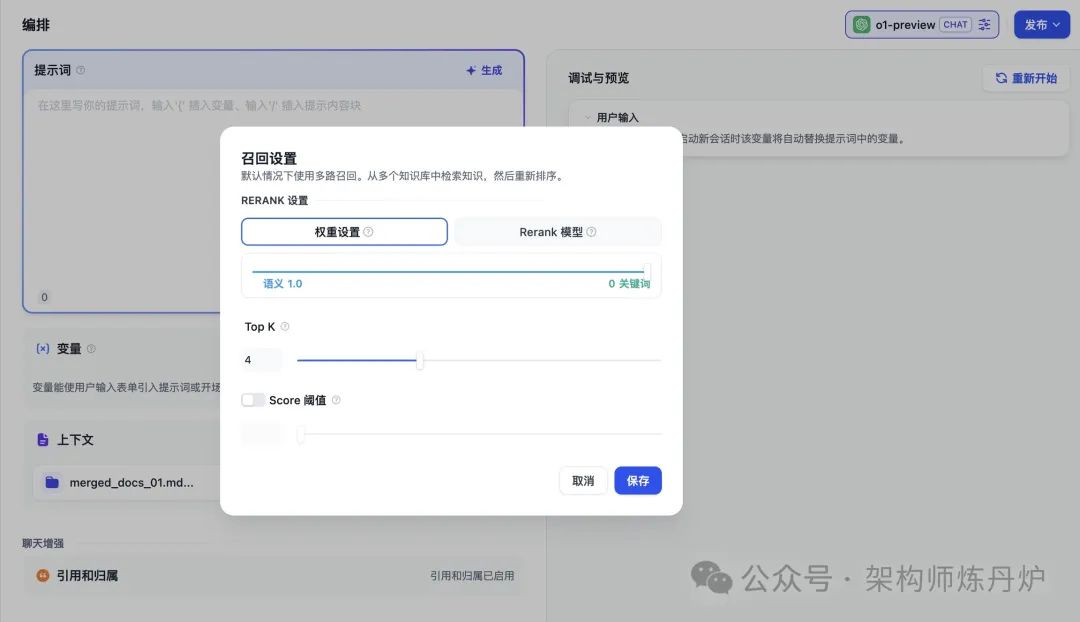Switch to the Rerank 模型 tab

click(556, 231)
